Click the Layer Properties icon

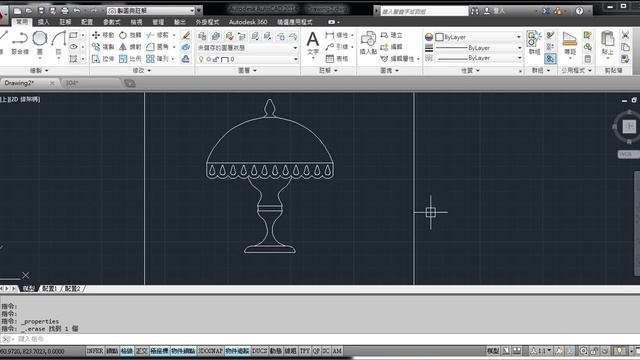pyautogui.click(x=201, y=36)
